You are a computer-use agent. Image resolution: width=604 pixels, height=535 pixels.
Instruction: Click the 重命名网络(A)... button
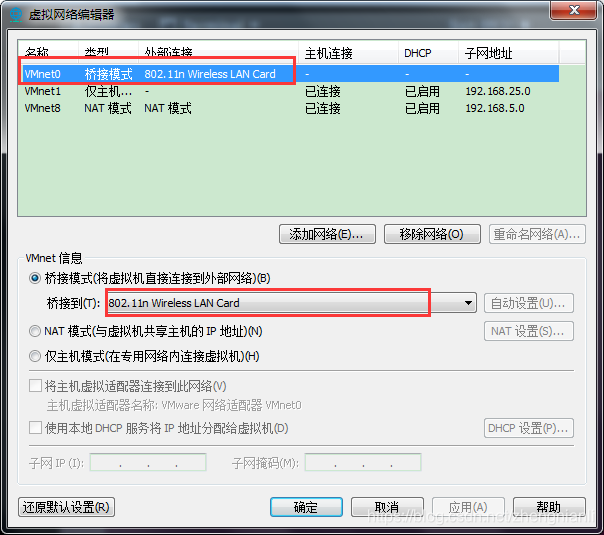537,234
